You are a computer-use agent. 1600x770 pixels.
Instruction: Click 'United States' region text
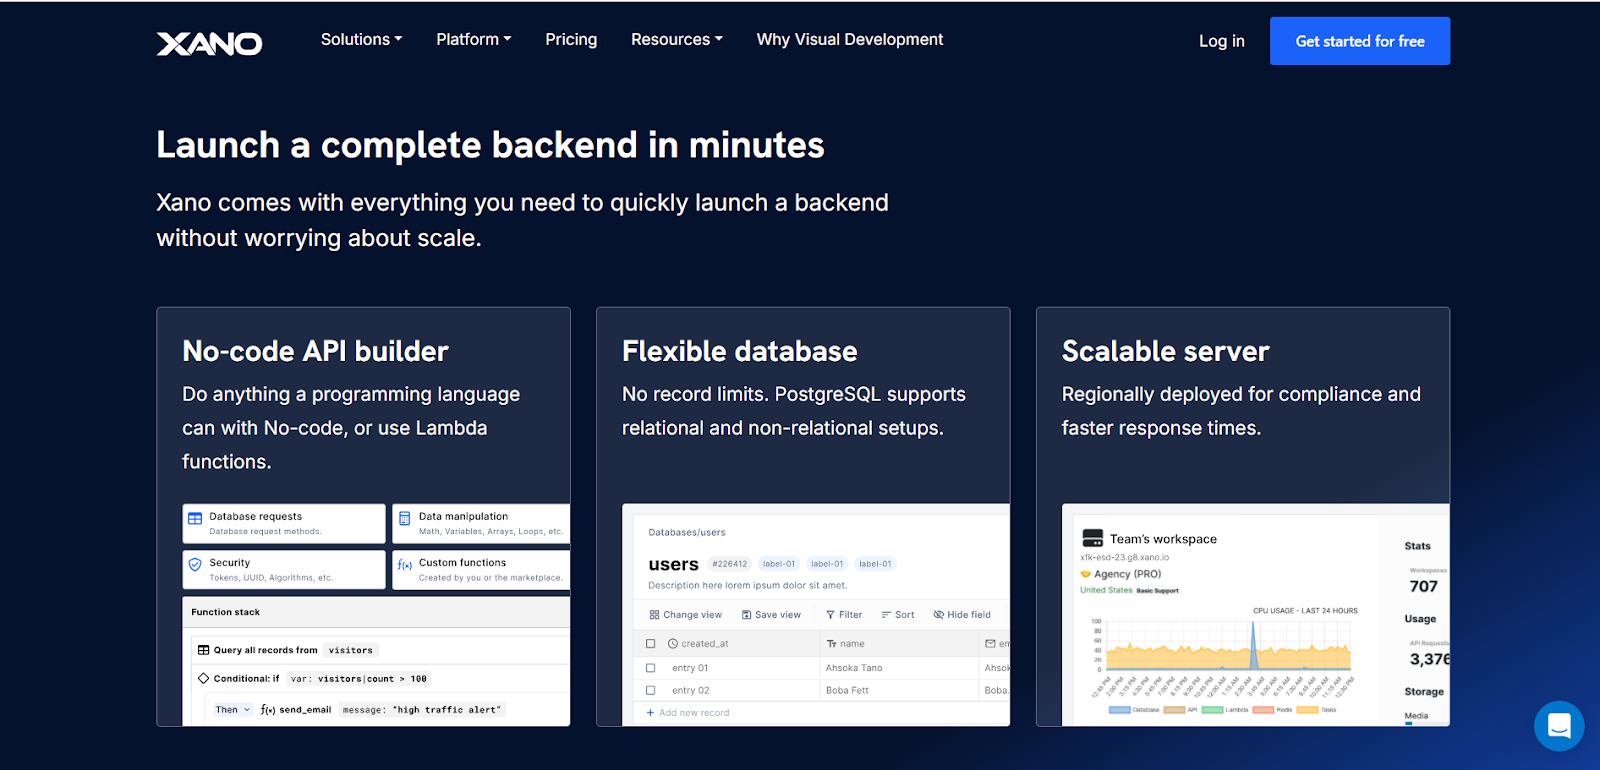coord(1106,590)
